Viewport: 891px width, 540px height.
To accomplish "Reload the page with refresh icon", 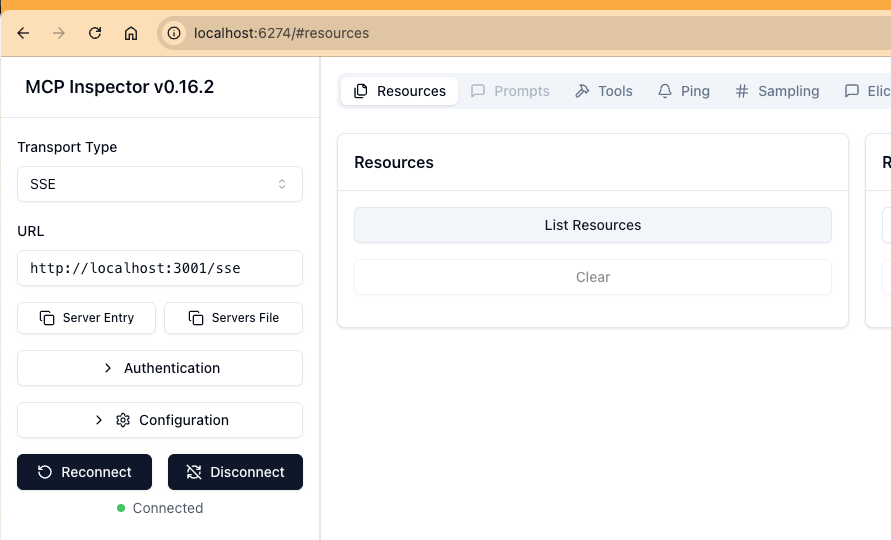I will 95,34.
